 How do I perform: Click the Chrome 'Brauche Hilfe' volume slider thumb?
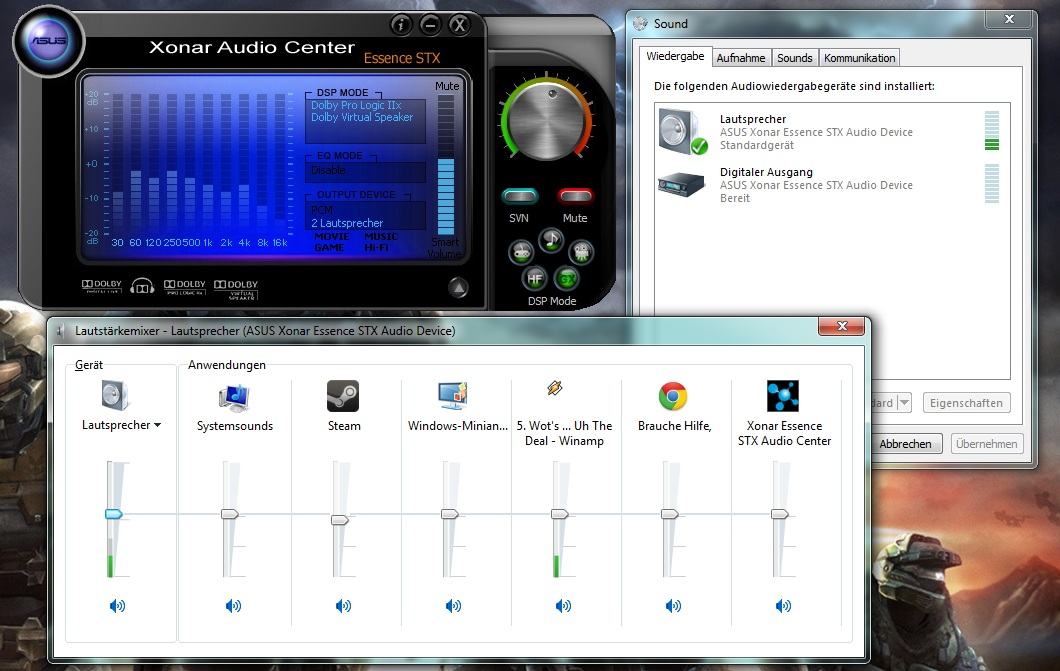pyautogui.click(x=669, y=514)
